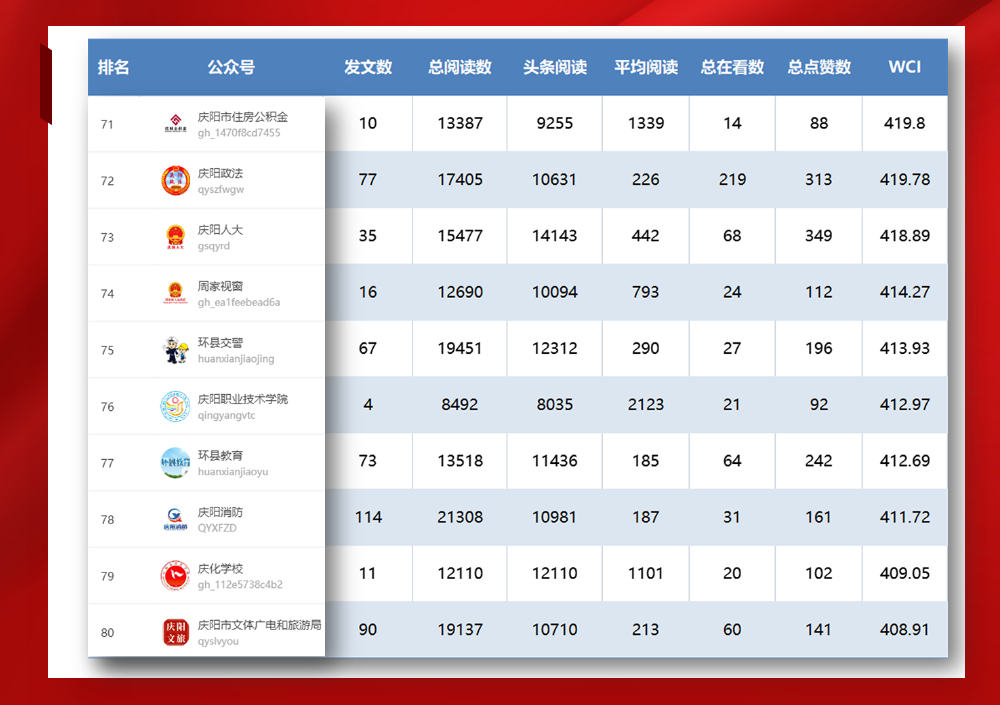This screenshot has height=705, width=1000.
Task: Click the ID text qyszfwgw
Action: pyautogui.click(x=221, y=189)
